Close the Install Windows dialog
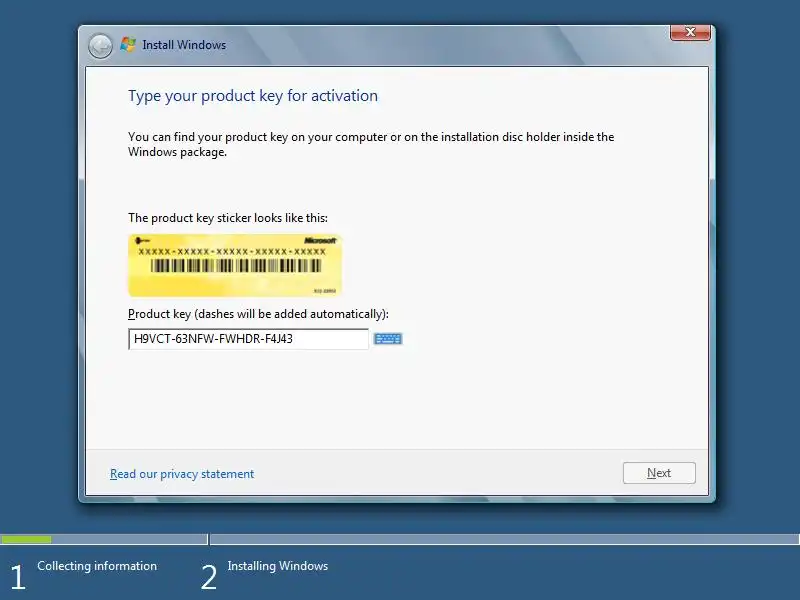 [690, 32]
